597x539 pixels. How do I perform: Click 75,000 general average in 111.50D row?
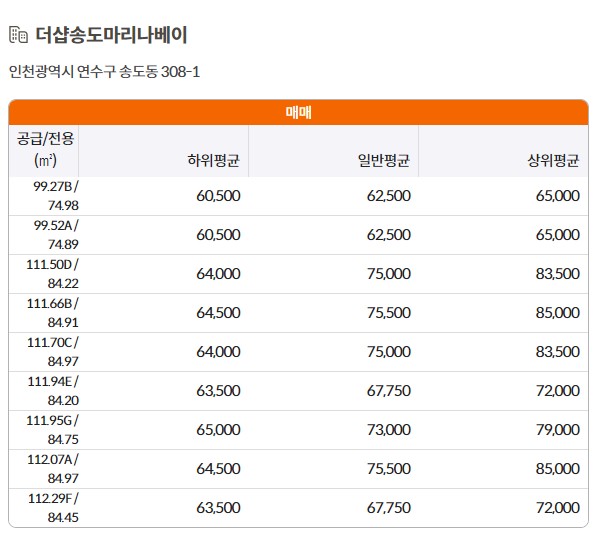click(x=389, y=274)
